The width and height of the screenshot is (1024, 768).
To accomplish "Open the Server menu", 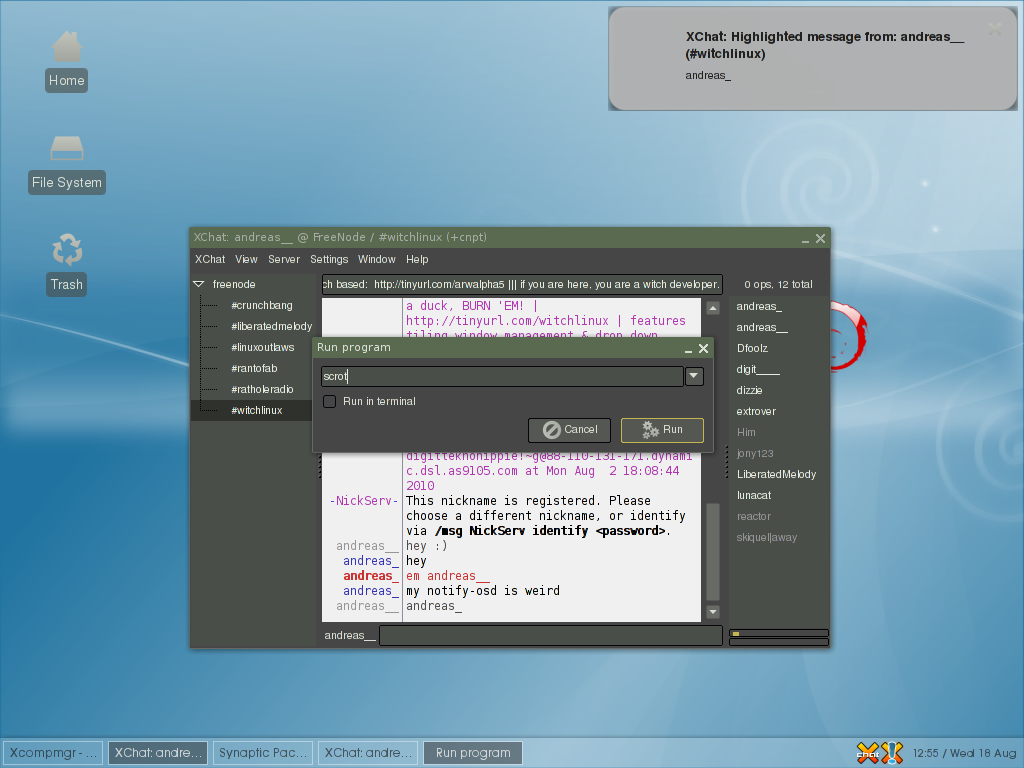I will [x=284, y=259].
